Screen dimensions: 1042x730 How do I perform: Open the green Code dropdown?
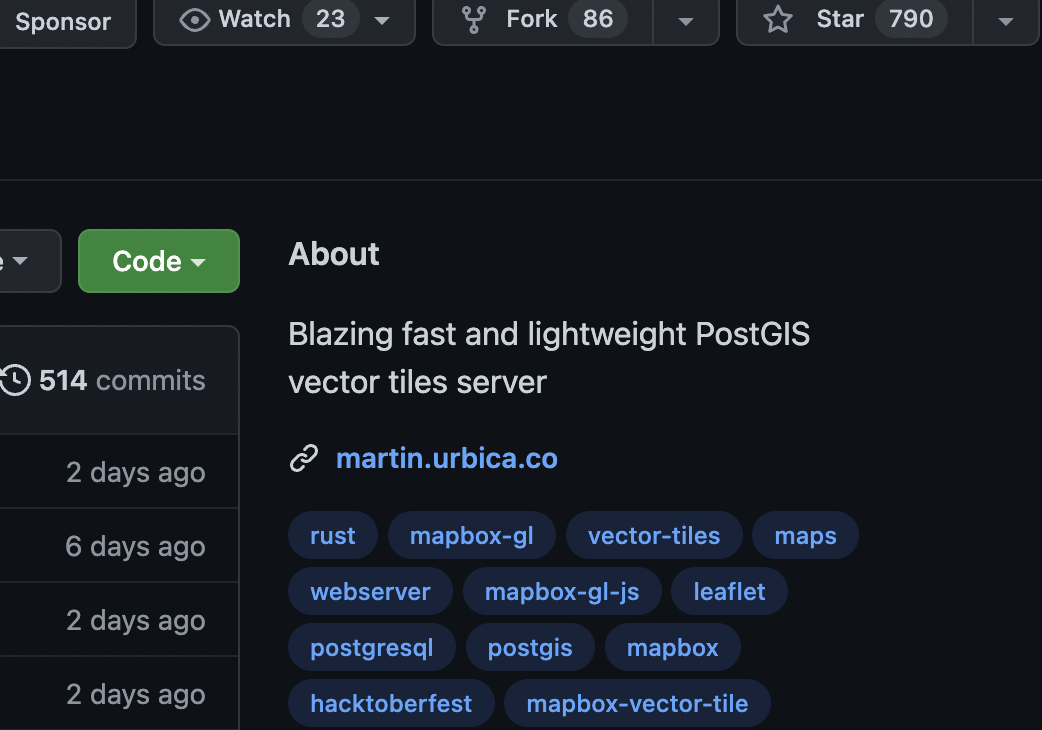coord(158,261)
